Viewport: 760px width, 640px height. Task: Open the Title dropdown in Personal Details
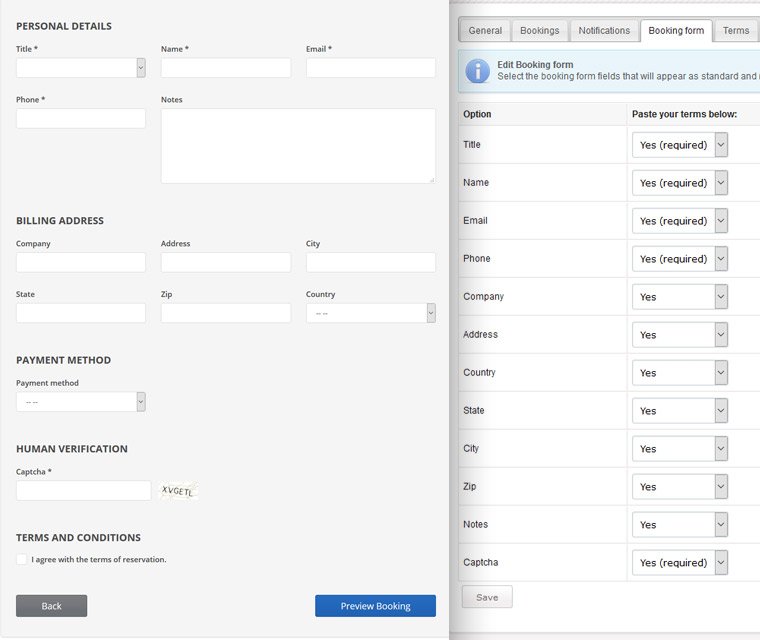click(81, 68)
